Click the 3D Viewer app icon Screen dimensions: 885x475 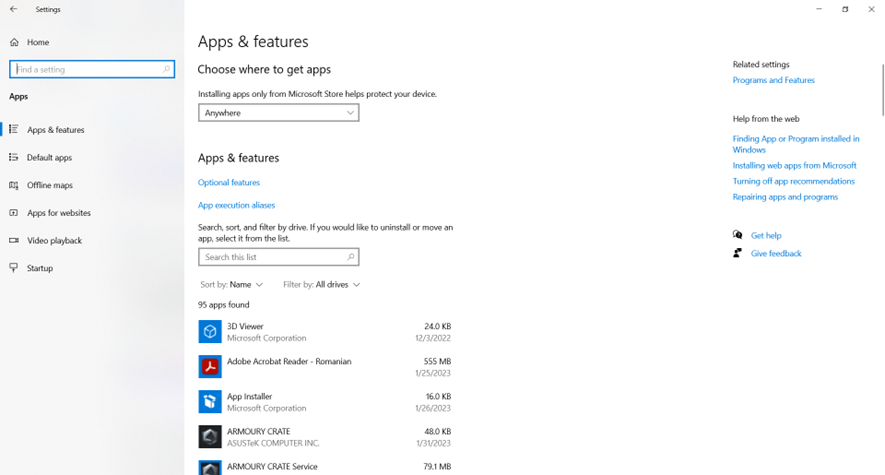pyautogui.click(x=210, y=331)
